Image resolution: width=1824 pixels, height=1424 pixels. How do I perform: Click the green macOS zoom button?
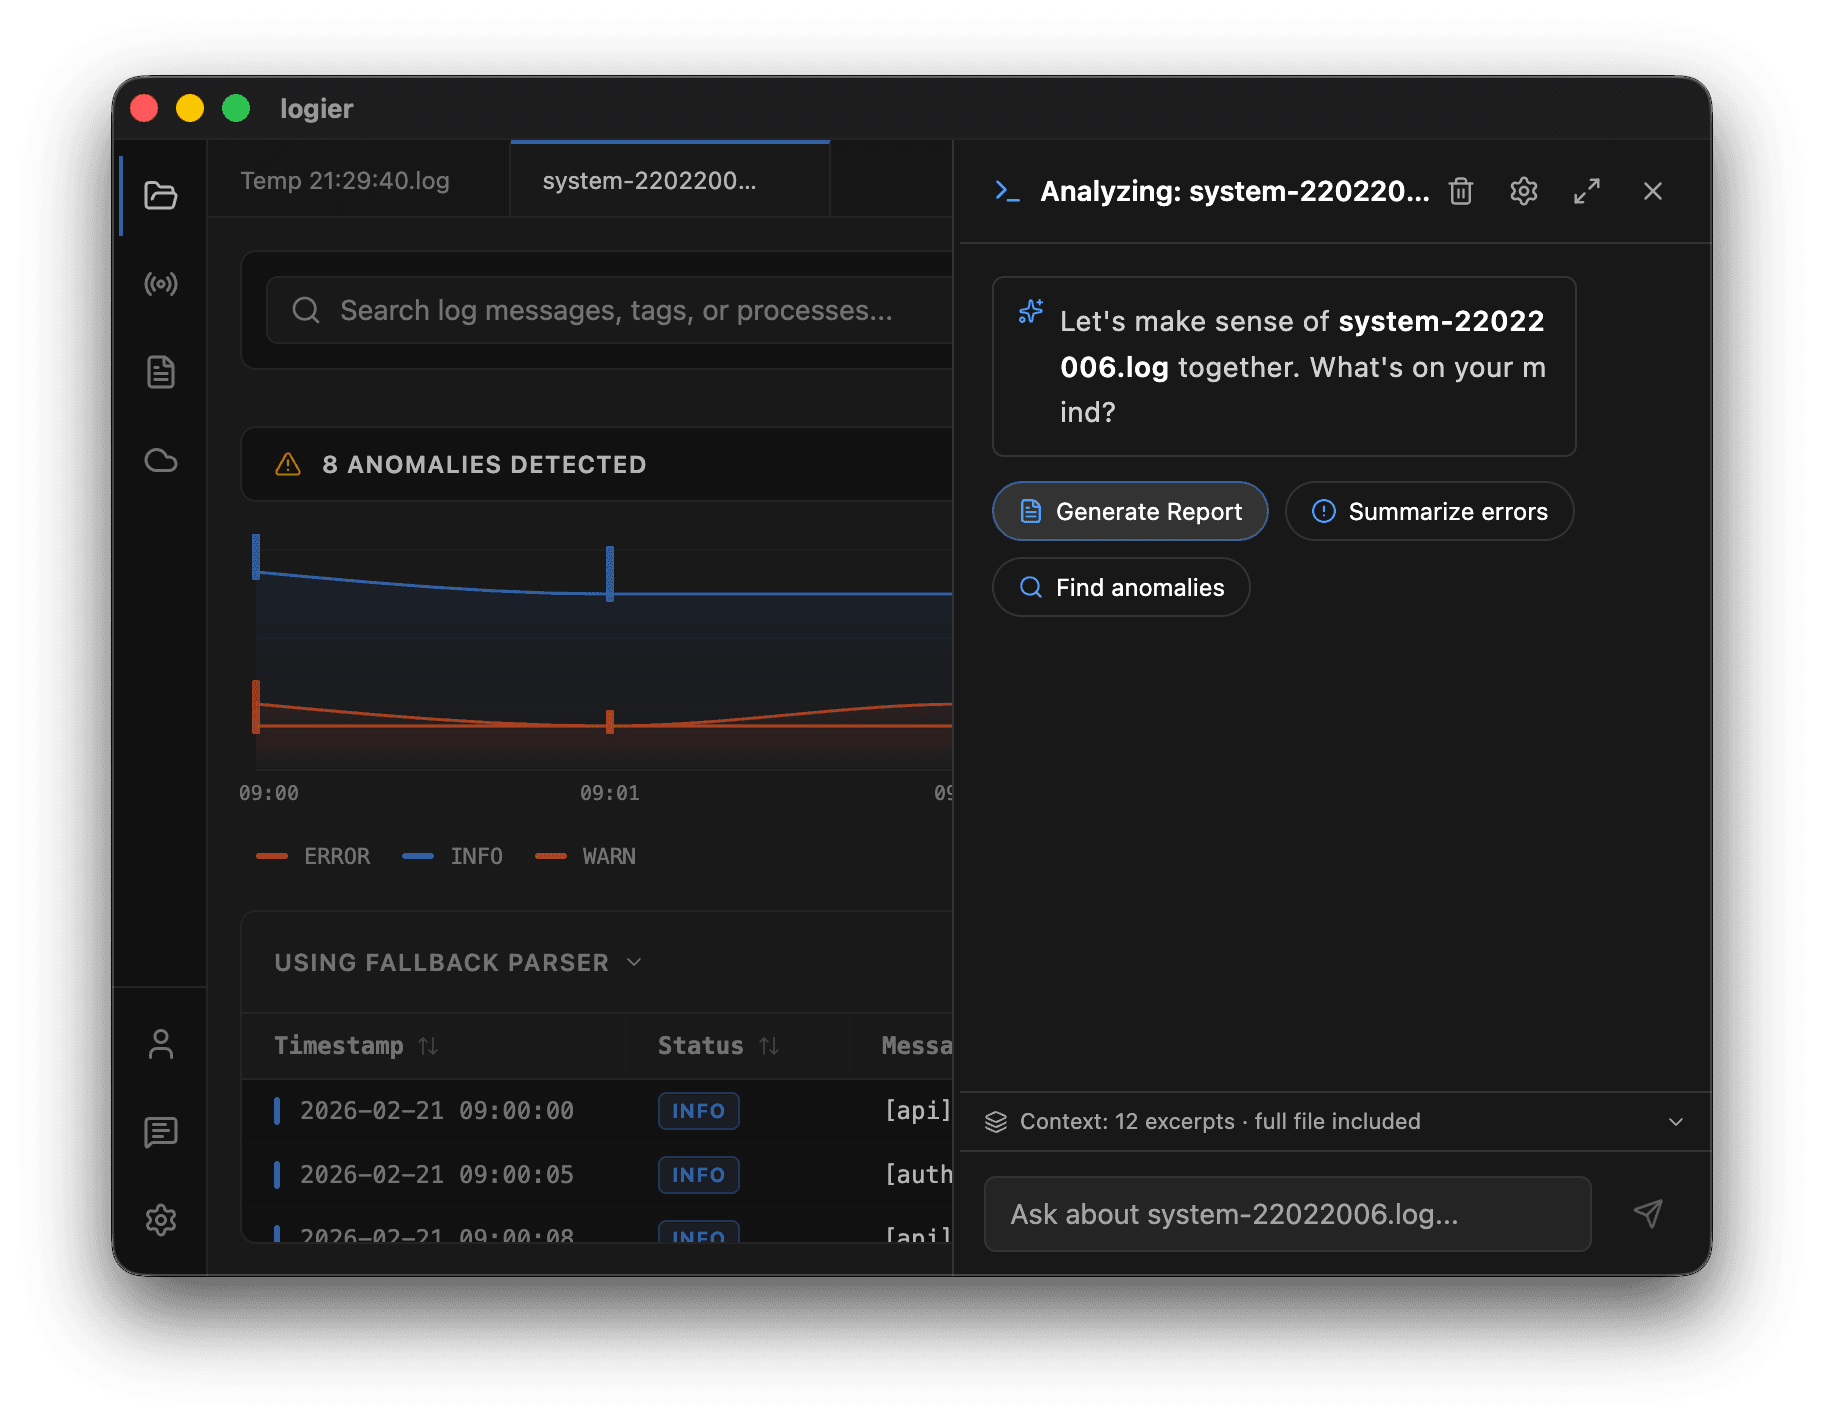(x=236, y=108)
